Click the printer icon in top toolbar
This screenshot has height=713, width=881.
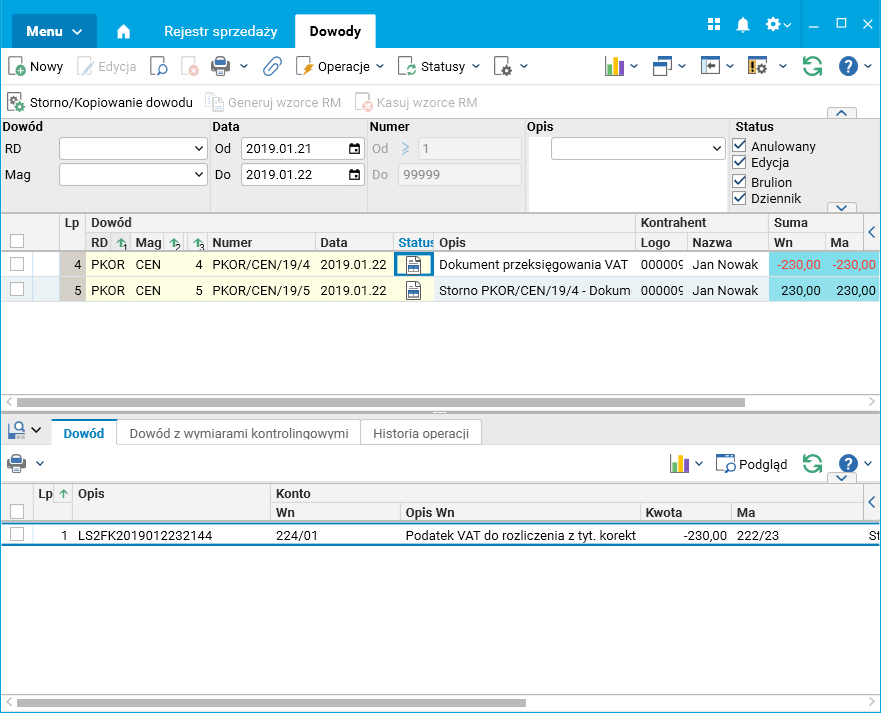220,67
